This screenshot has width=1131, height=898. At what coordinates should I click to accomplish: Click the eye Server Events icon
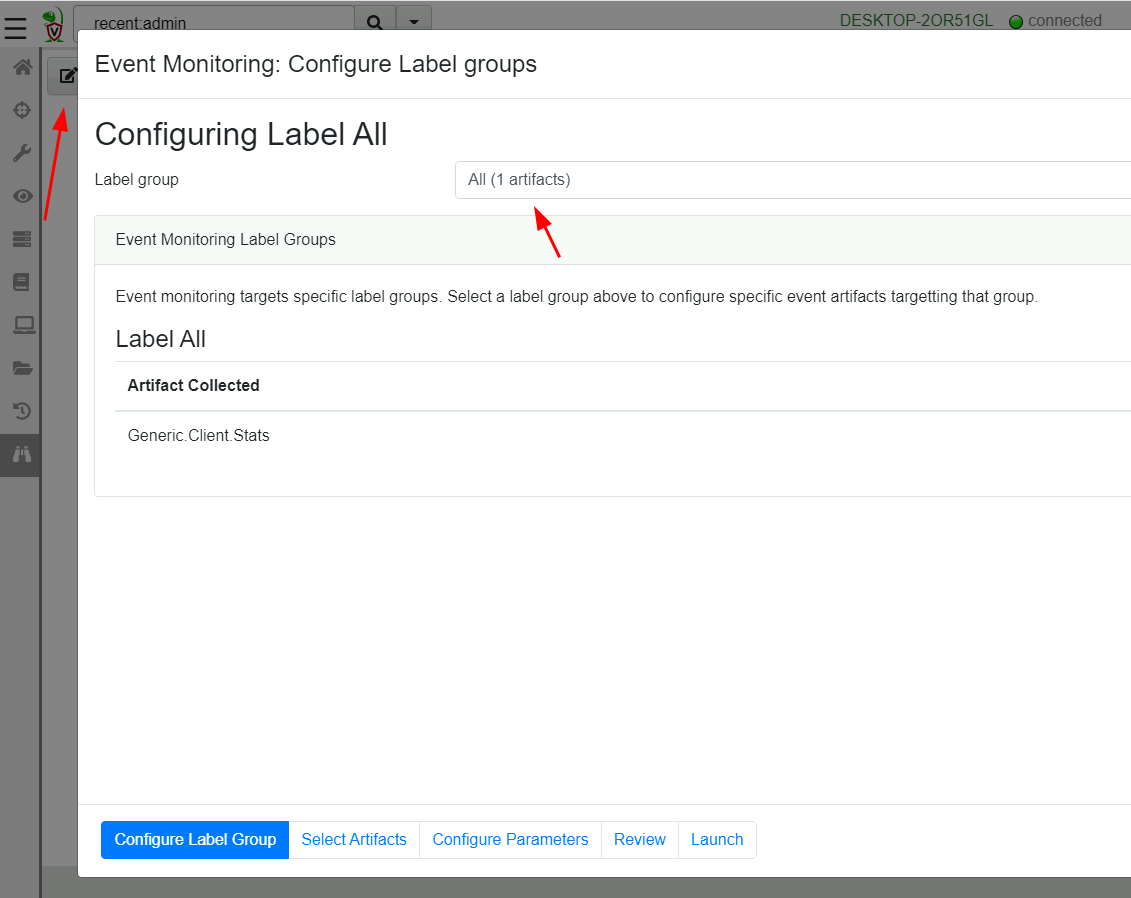(22, 196)
